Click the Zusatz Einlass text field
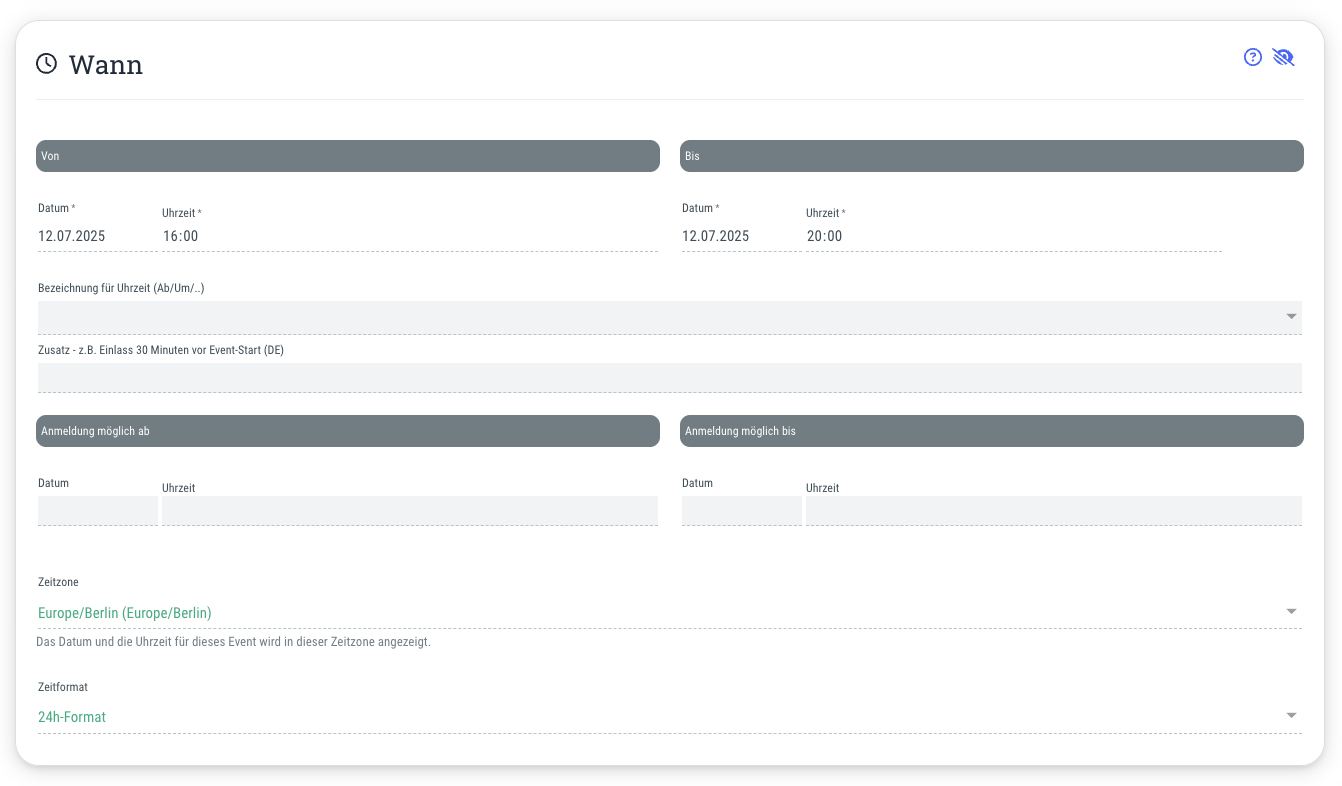Screen dimensions: 1342x786 (670, 377)
